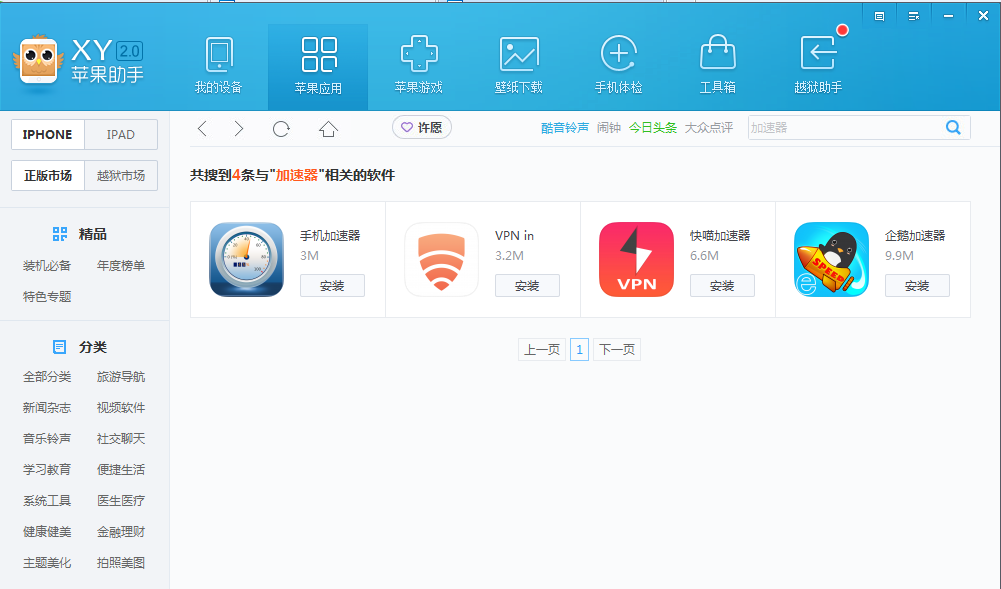Open 快喵加速器 VPN app icon

click(x=636, y=259)
